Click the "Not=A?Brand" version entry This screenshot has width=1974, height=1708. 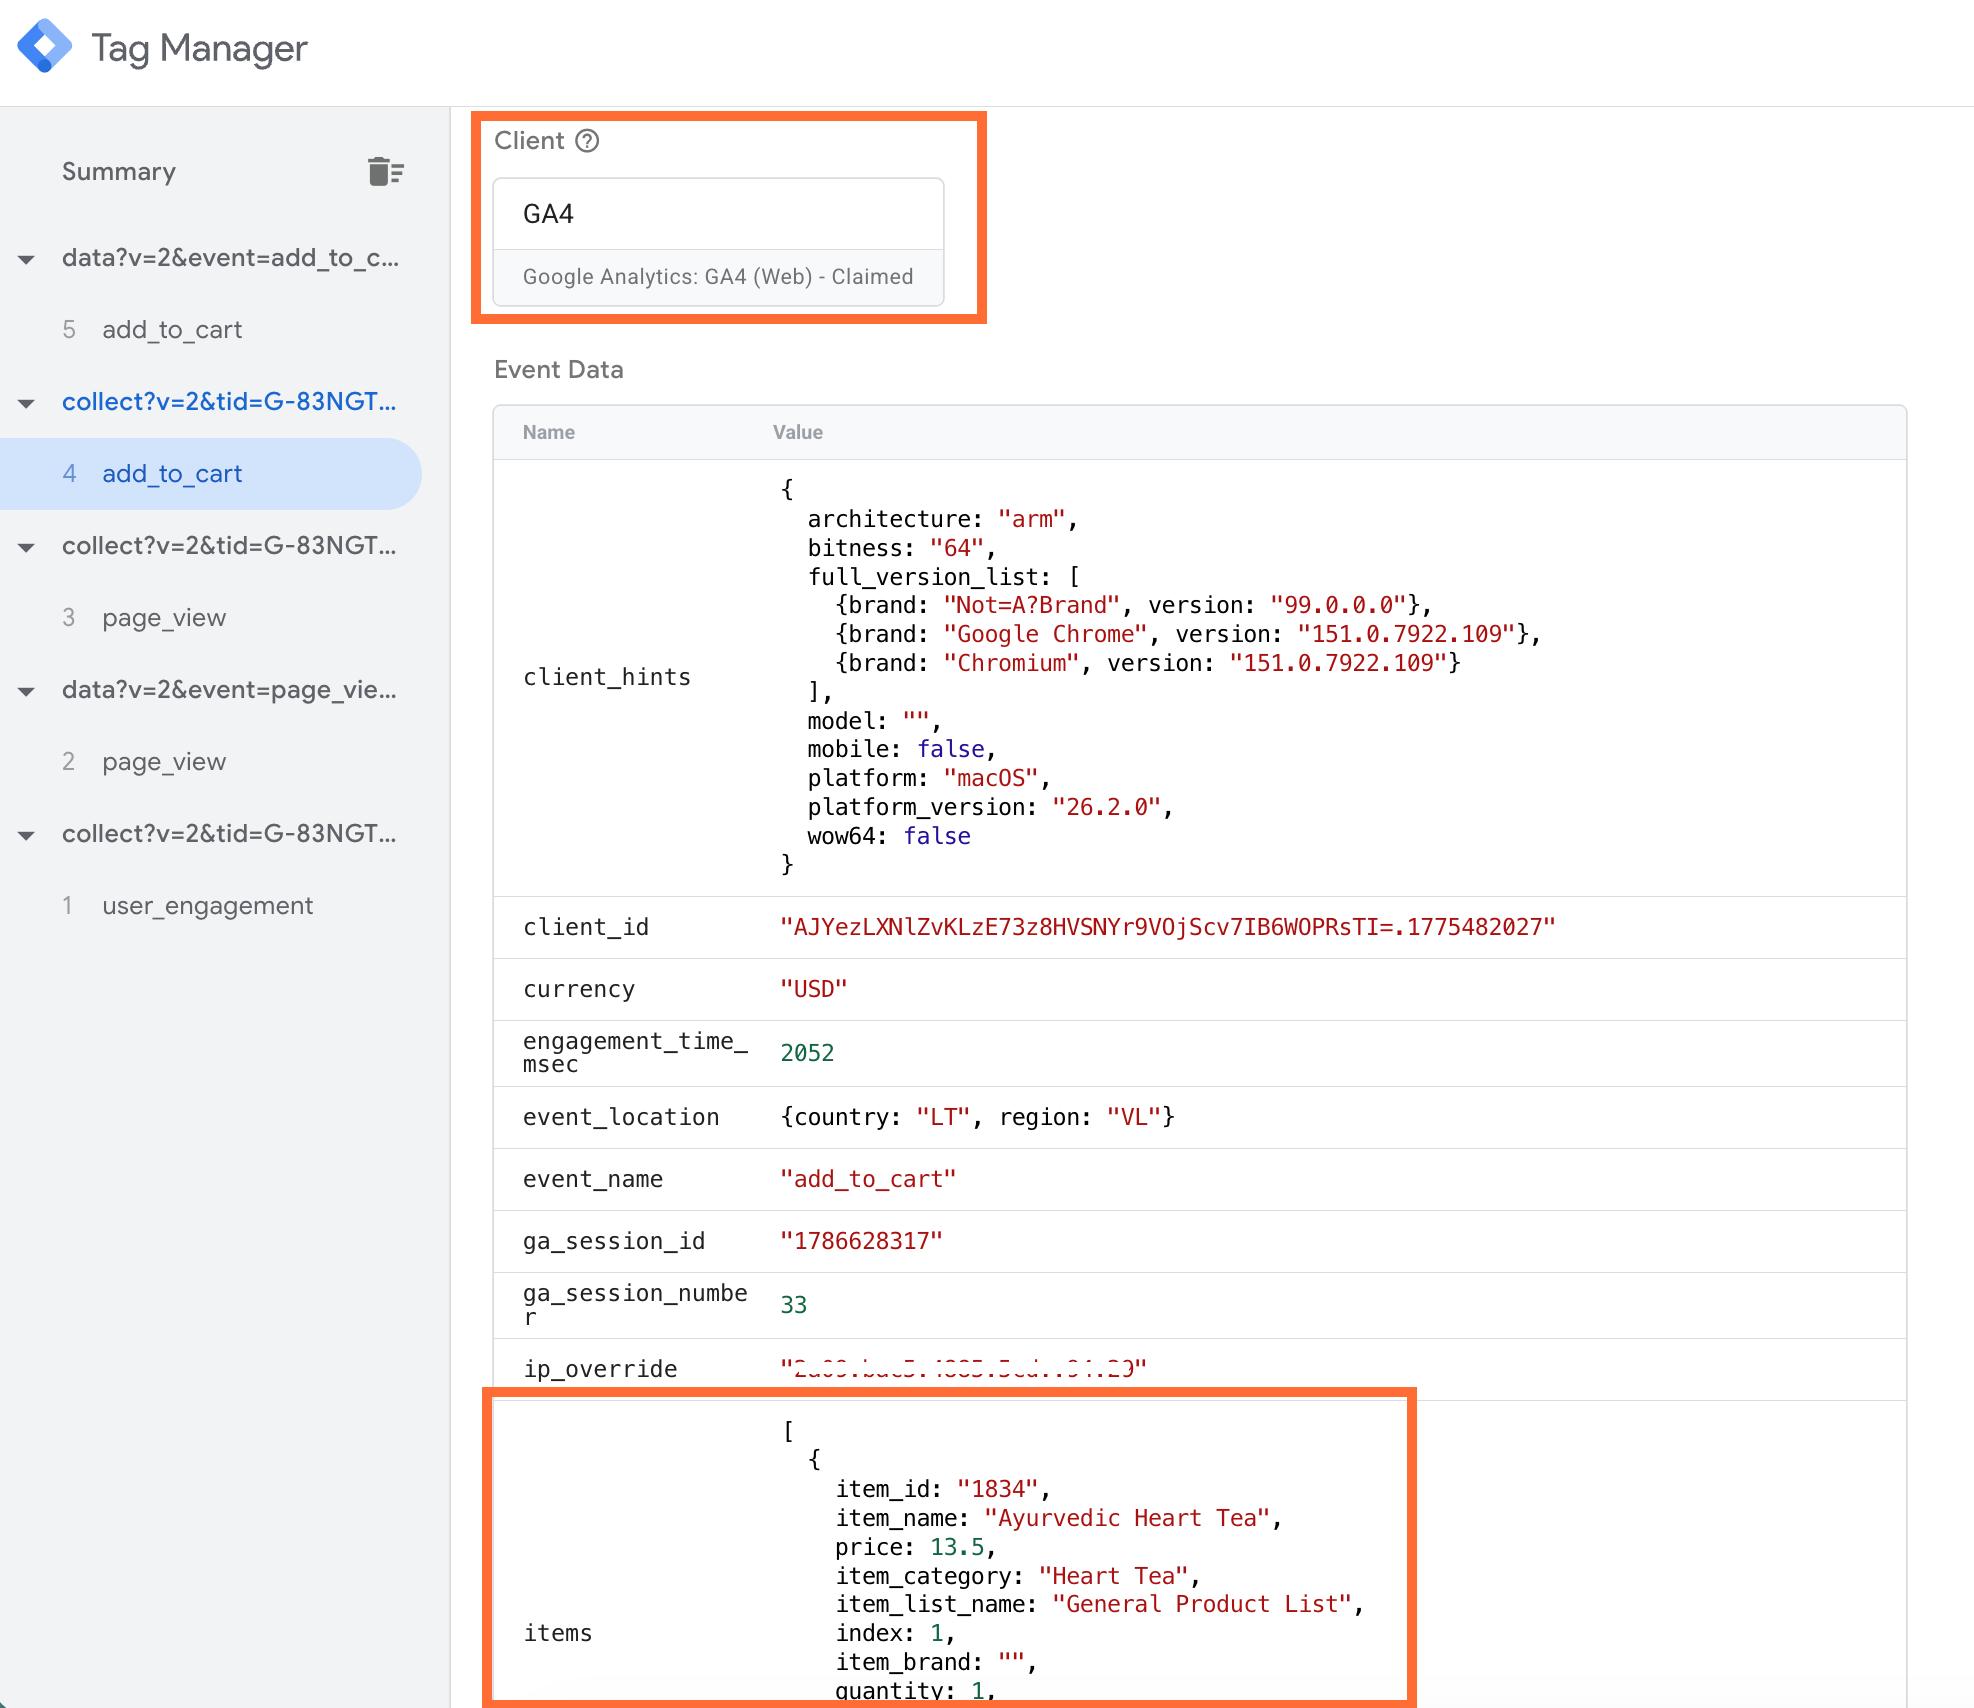click(1134, 605)
